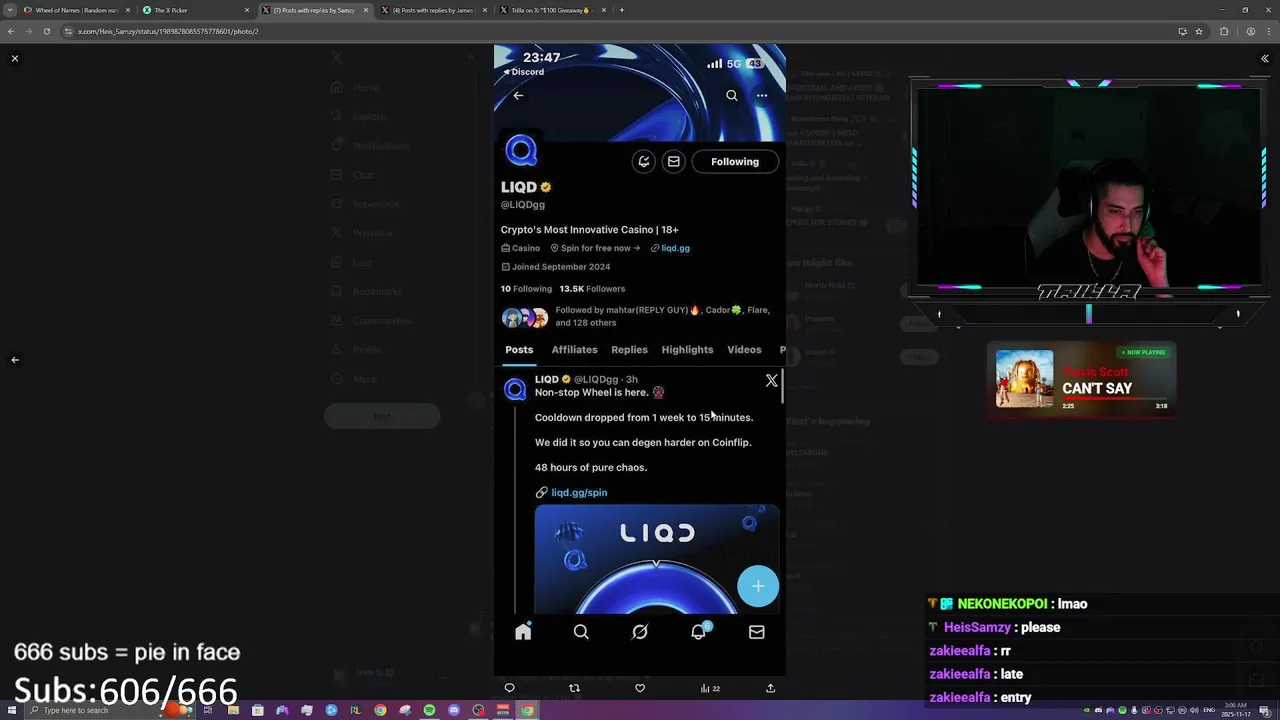Collapse the photo viewer side panel with the double-arrow icon

point(1265,59)
